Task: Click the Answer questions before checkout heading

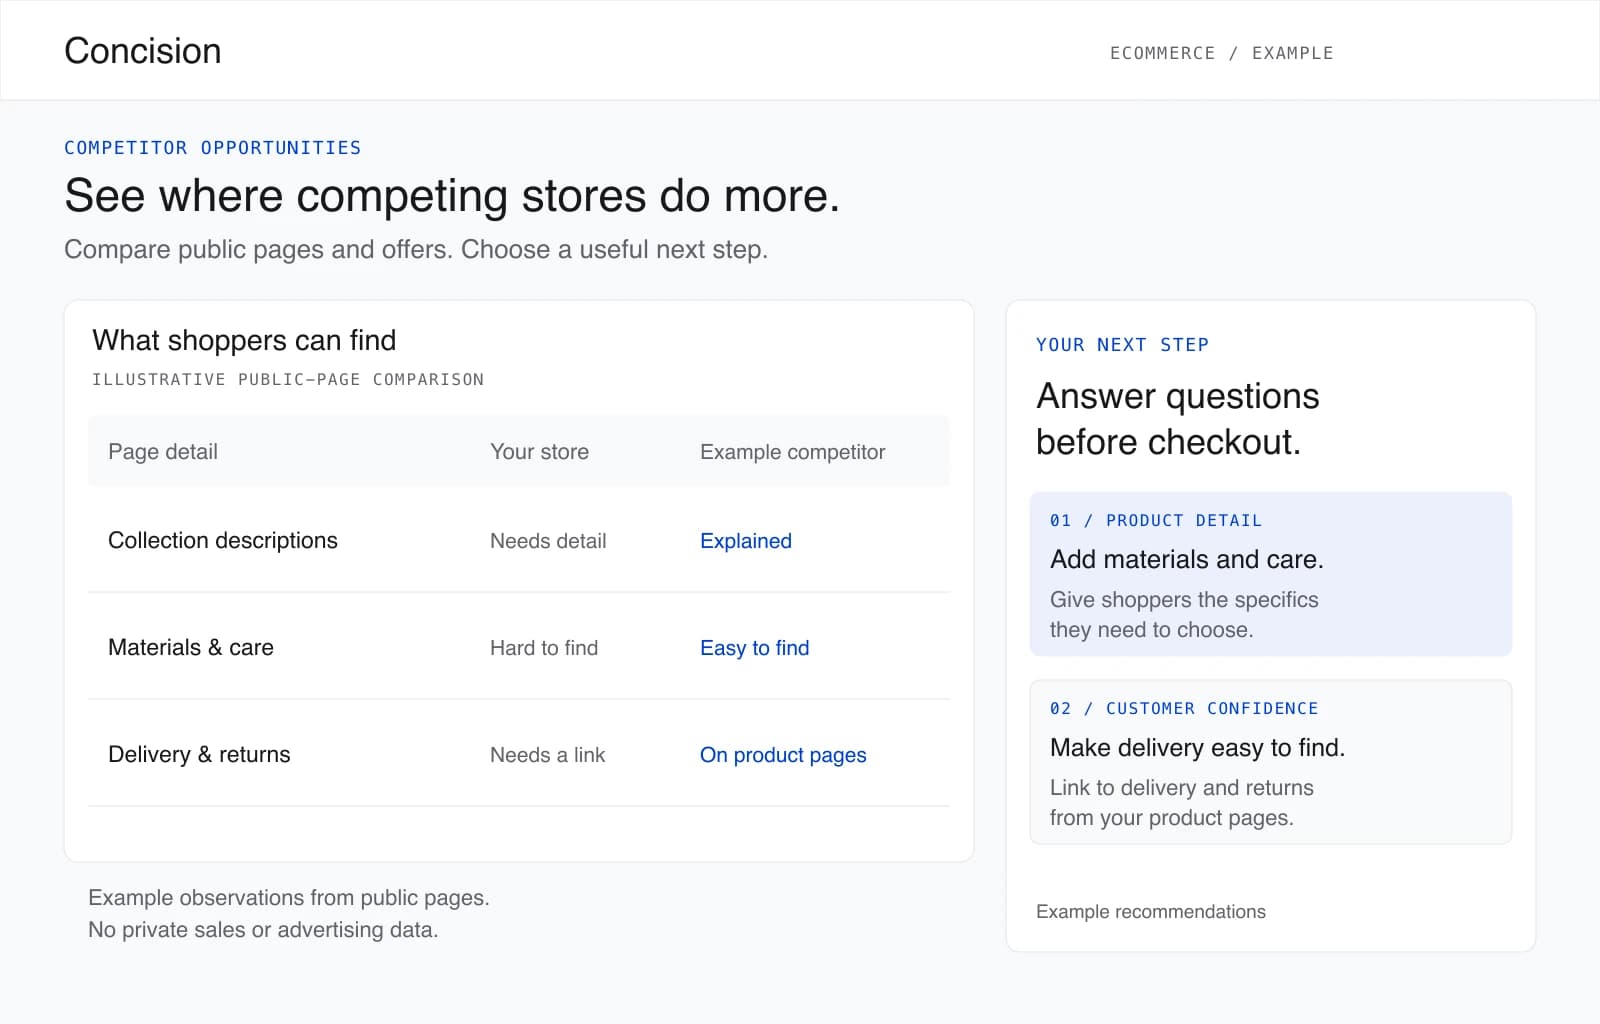Action: pos(1178,419)
